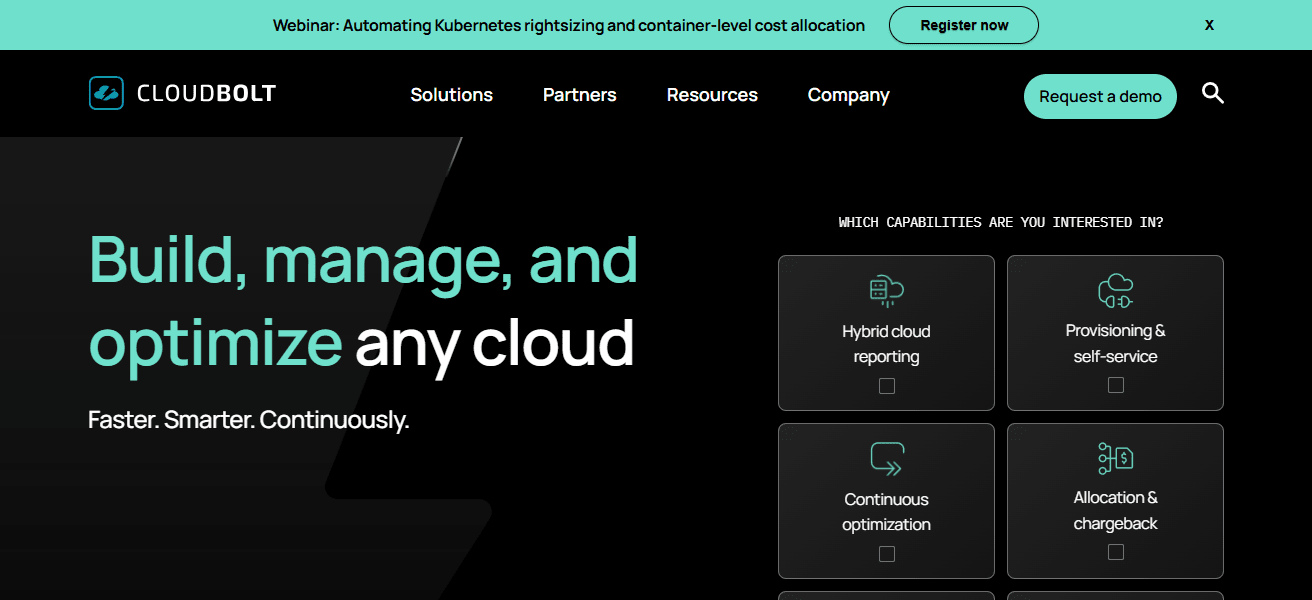Open the Solutions menu
This screenshot has height=600, width=1312.
452,95
